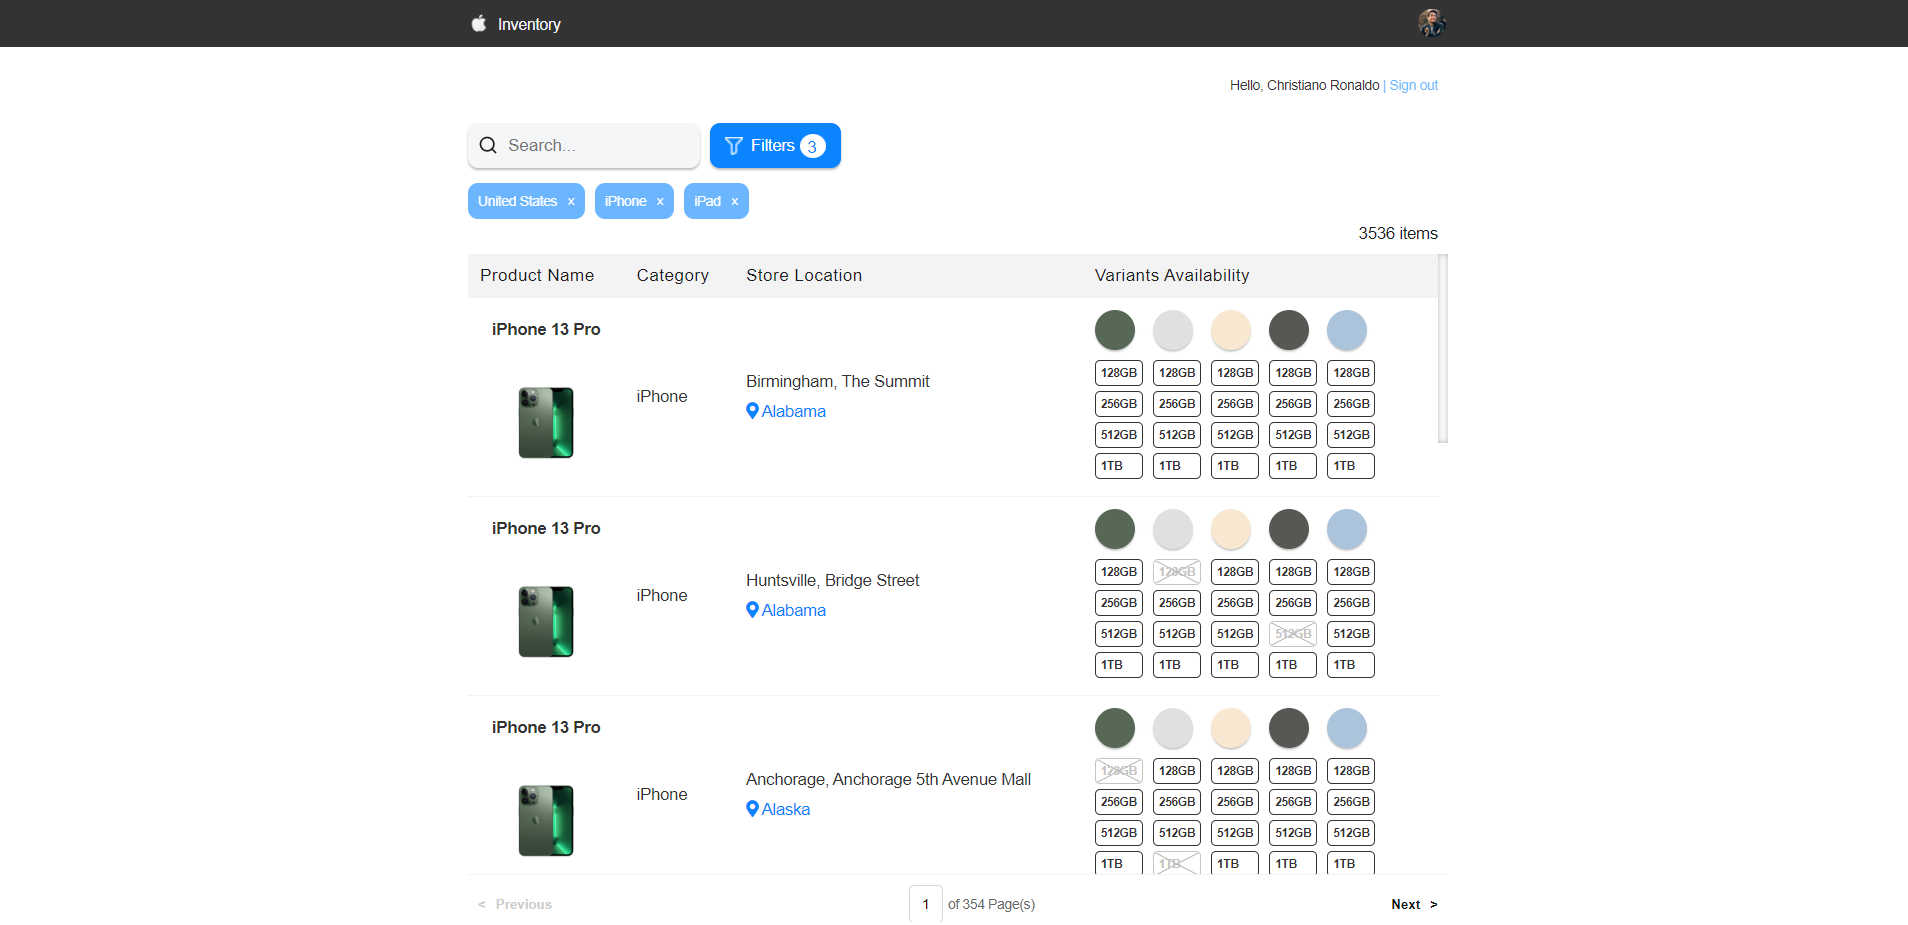Image resolution: width=1908 pixels, height=925 pixels.
Task: Select silver color swatch in Birmingham row
Action: (x=1173, y=330)
